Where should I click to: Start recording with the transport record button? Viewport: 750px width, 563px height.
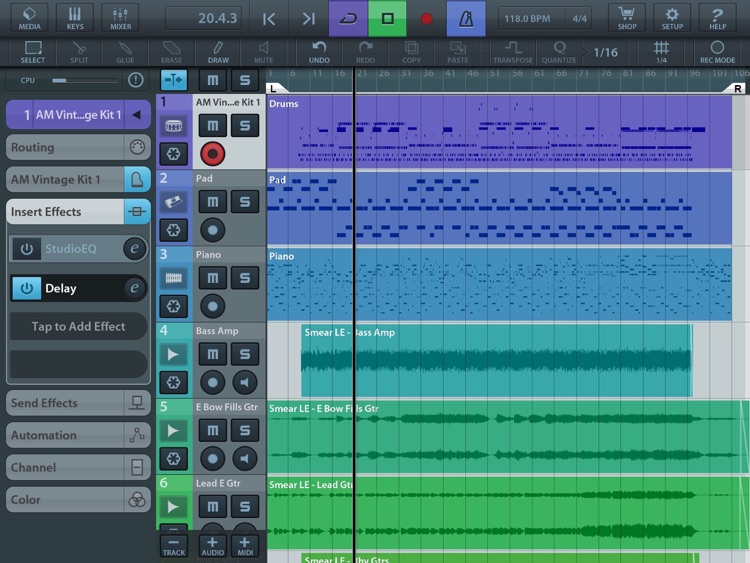coord(426,19)
